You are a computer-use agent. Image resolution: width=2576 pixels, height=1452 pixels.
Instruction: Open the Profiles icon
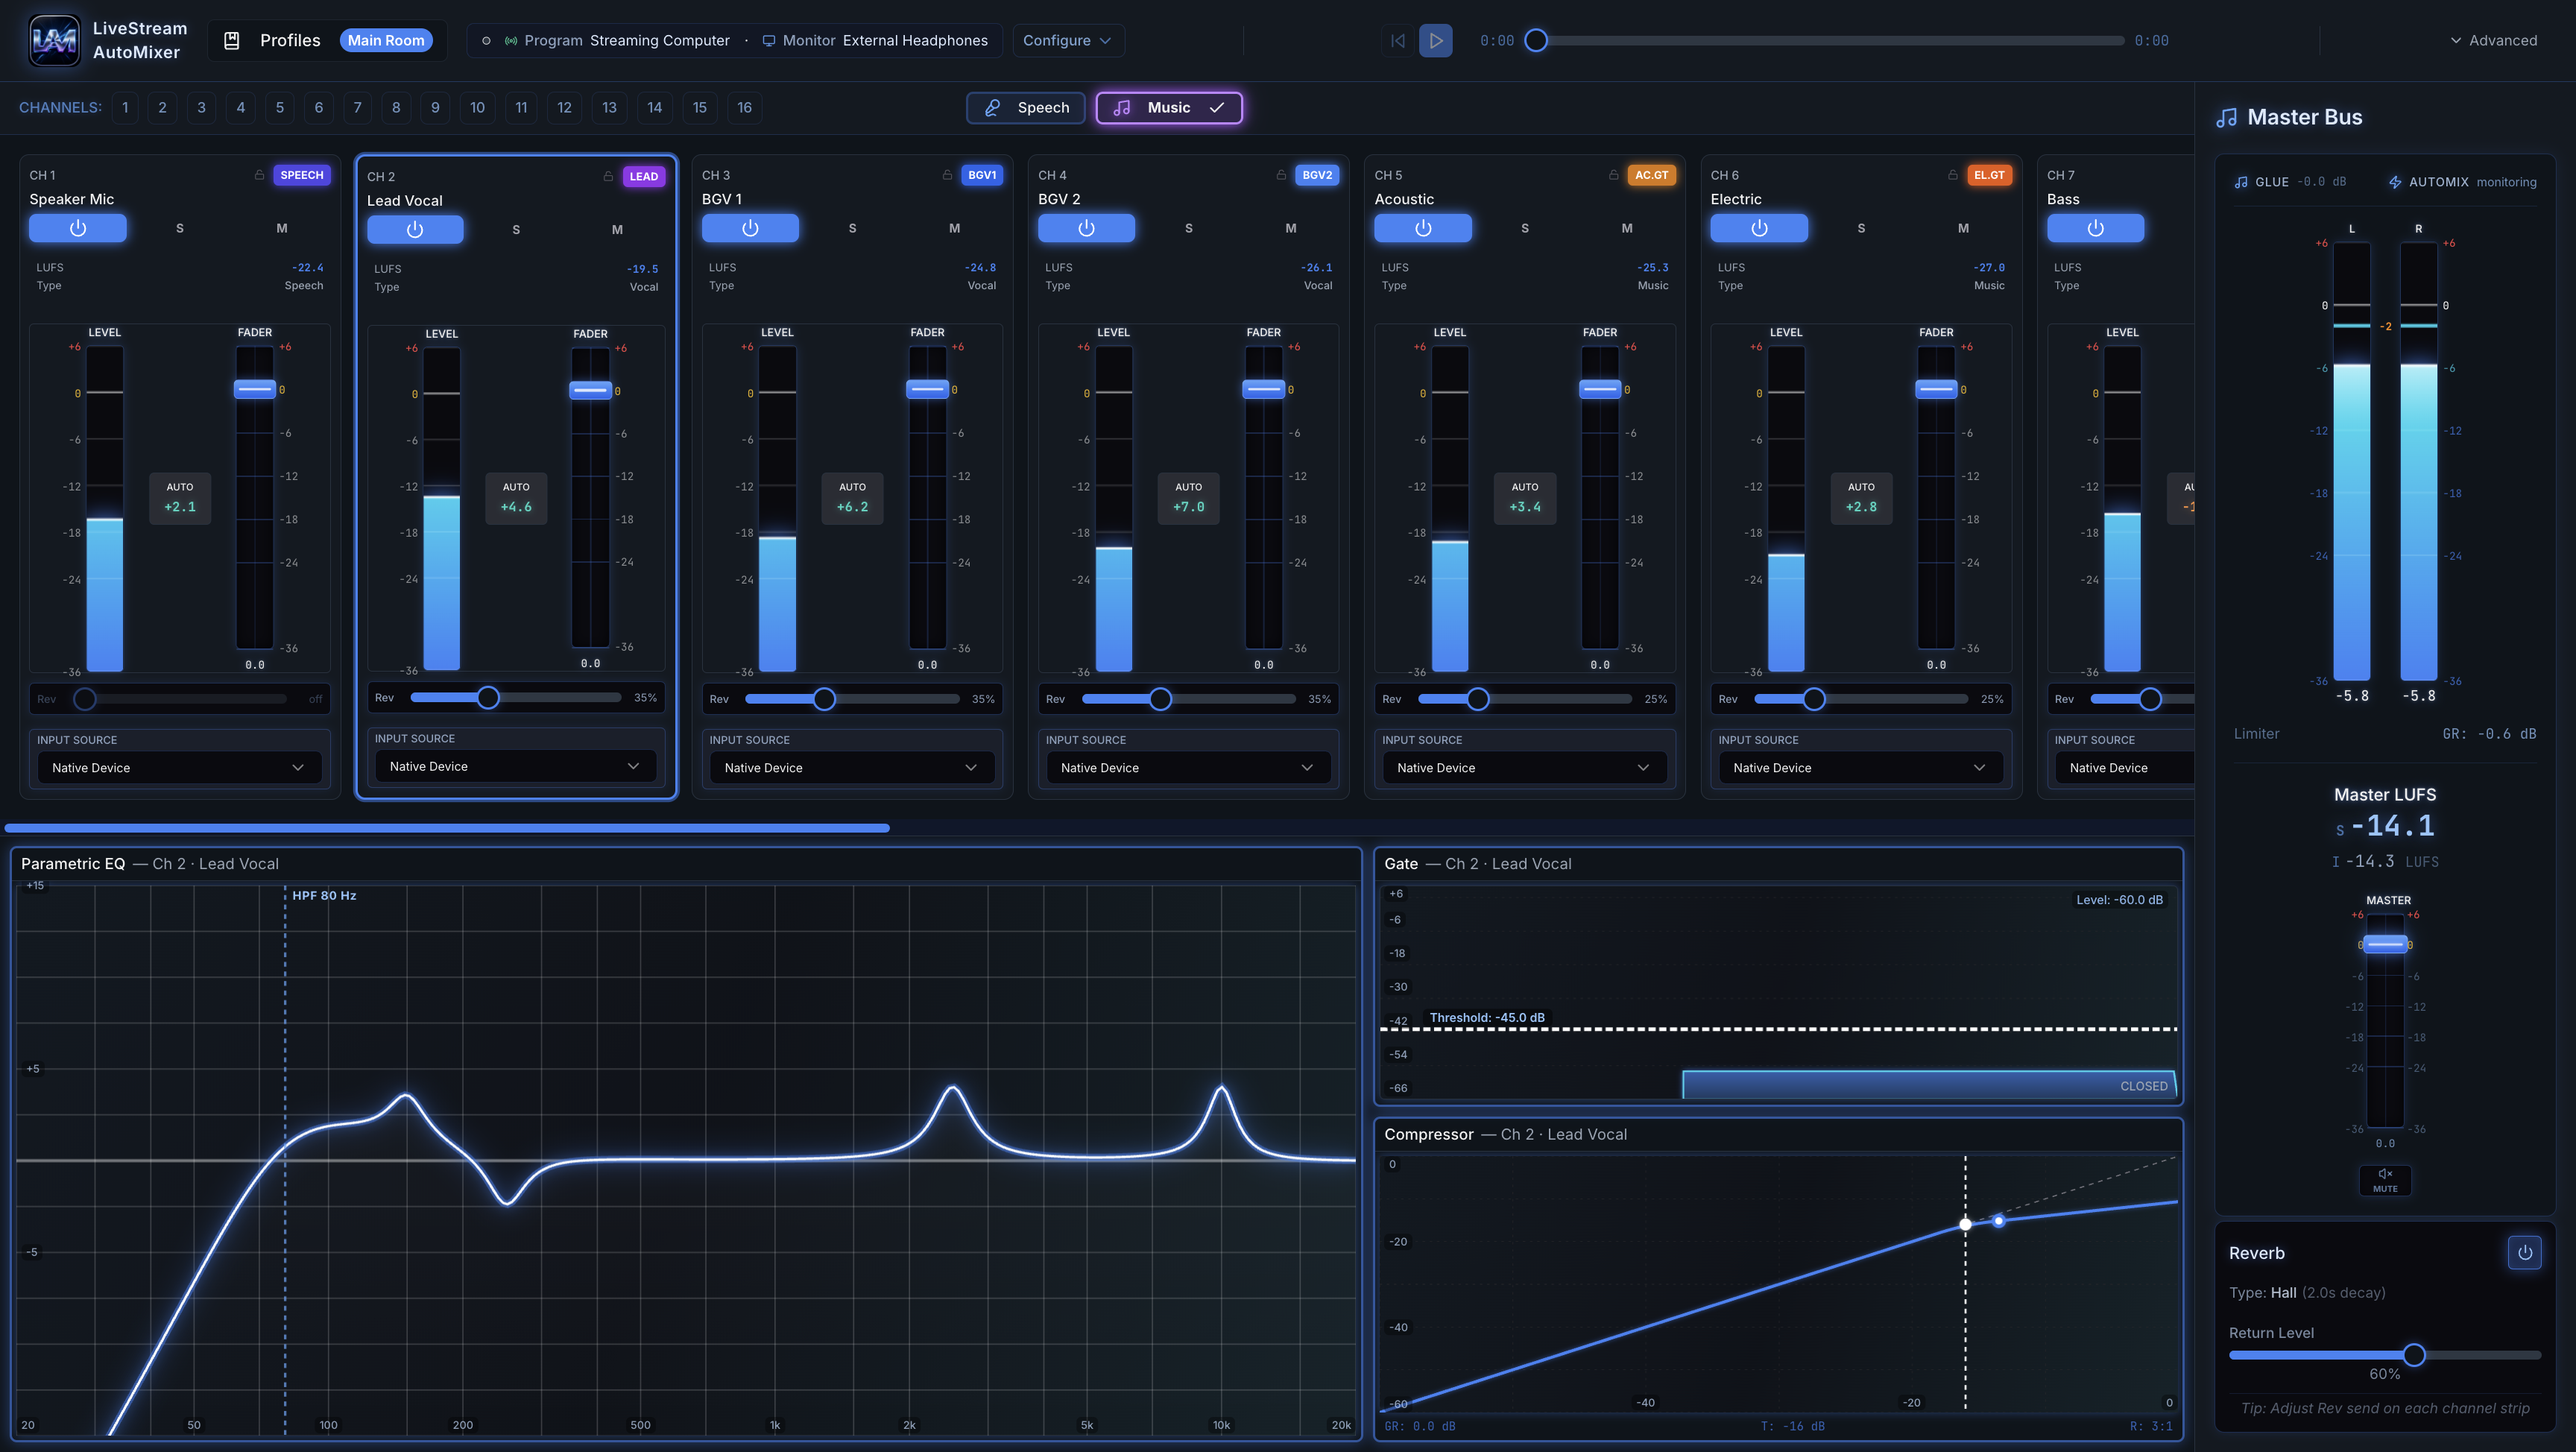pos(231,40)
